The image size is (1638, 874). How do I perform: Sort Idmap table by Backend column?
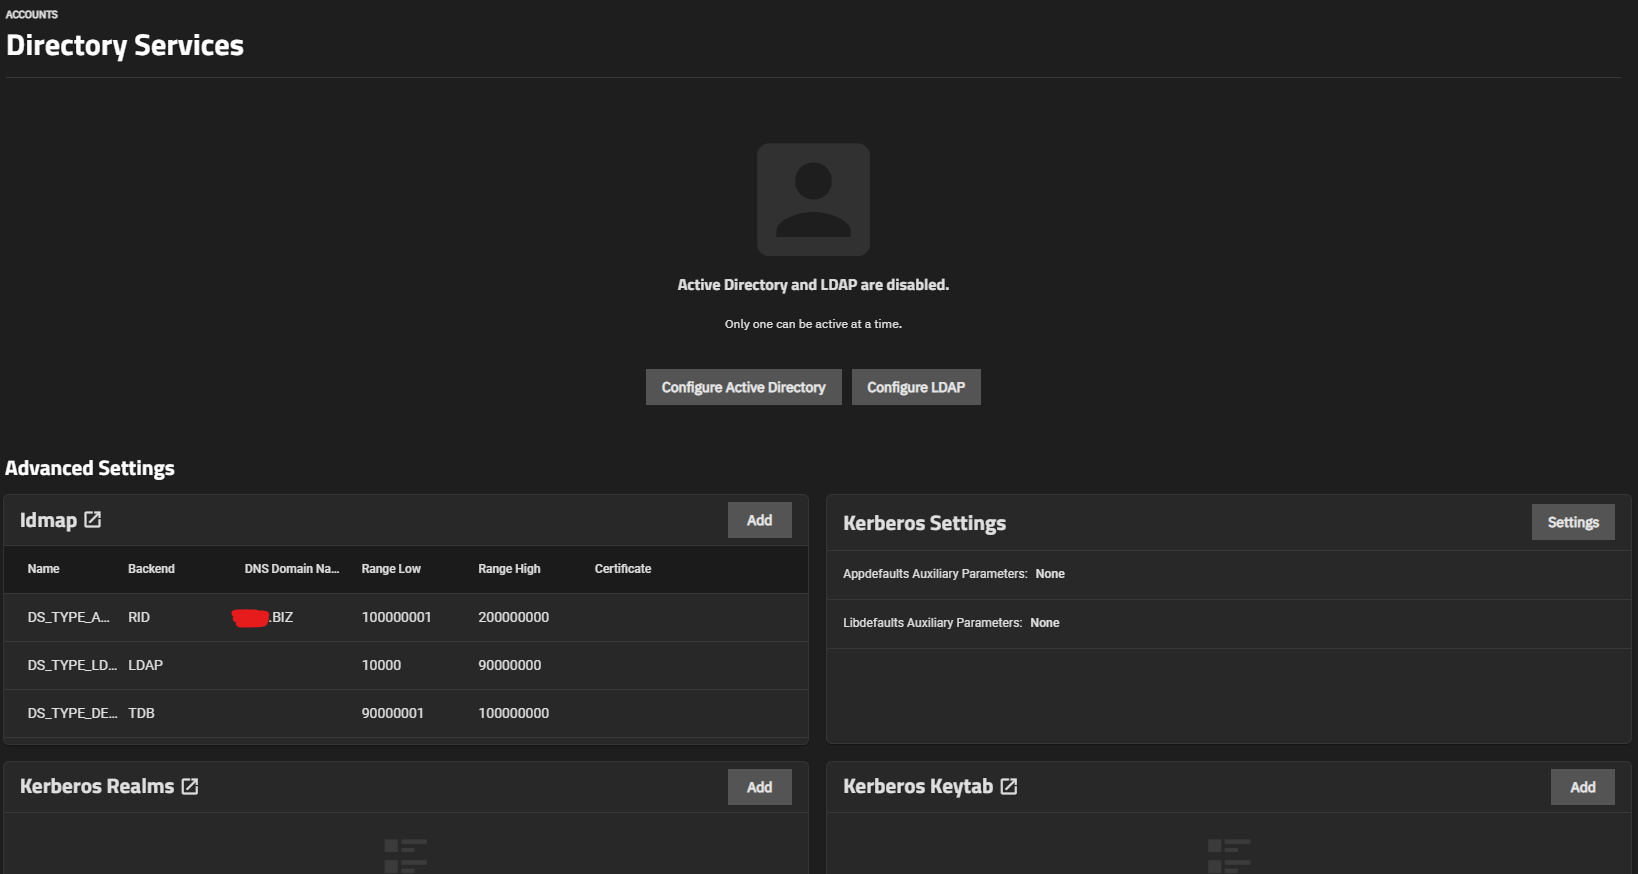151,569
